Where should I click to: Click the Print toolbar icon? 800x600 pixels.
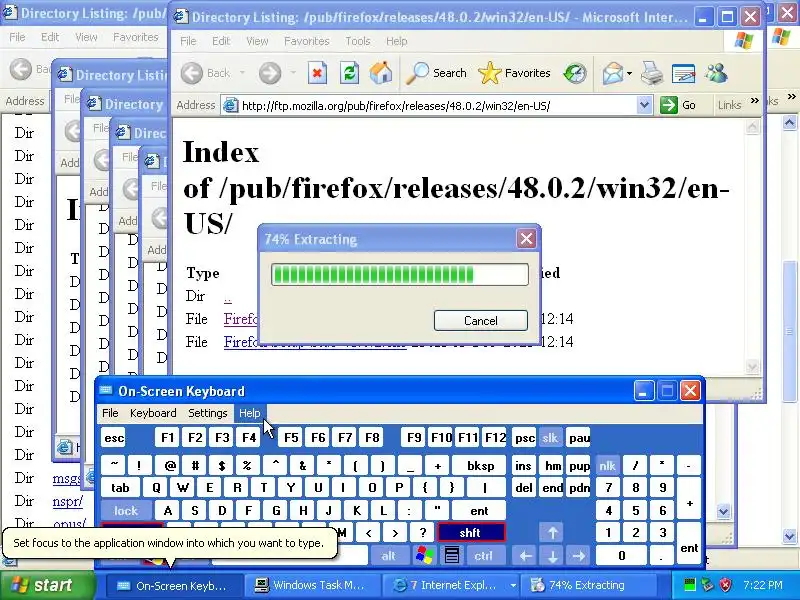point(652,73)
